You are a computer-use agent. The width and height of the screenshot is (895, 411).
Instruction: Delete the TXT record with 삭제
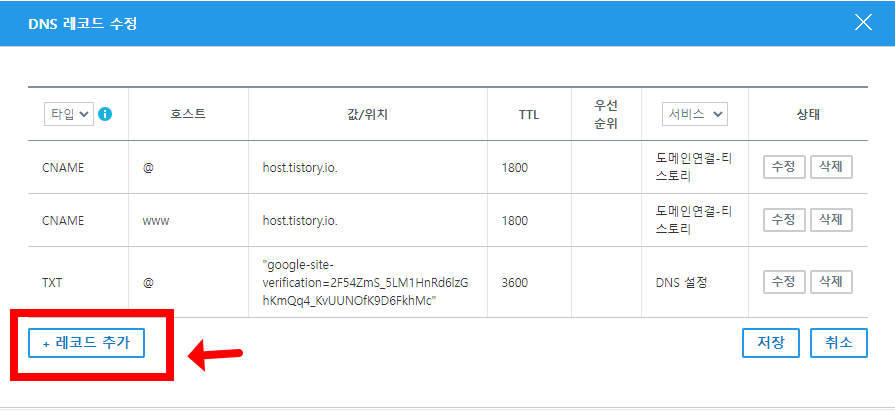tap(832, 281)
